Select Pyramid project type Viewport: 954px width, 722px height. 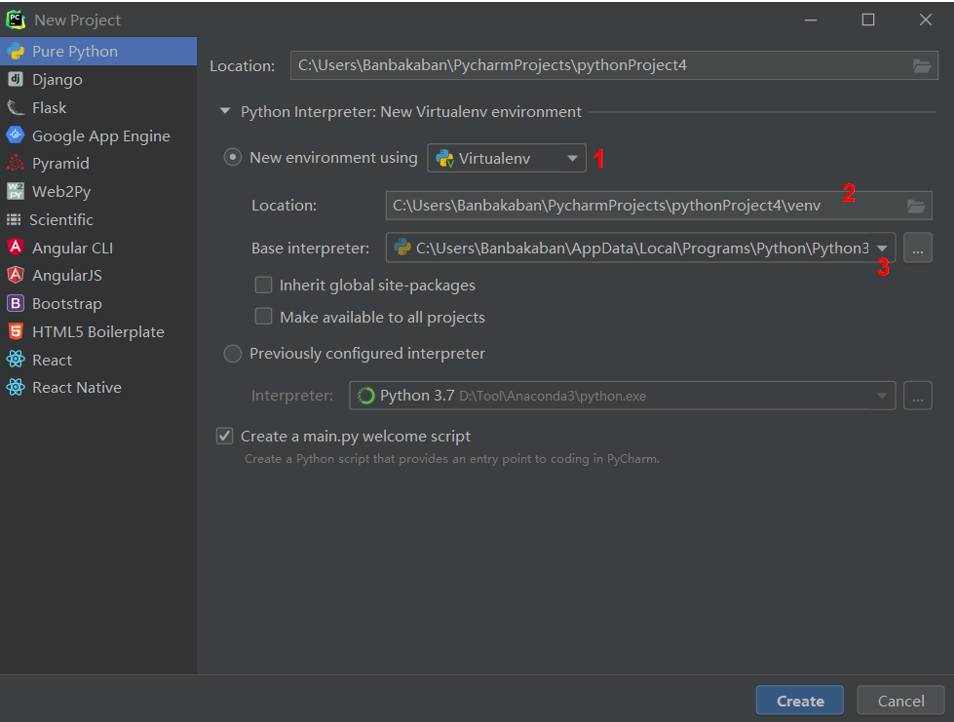pos(99,163)
